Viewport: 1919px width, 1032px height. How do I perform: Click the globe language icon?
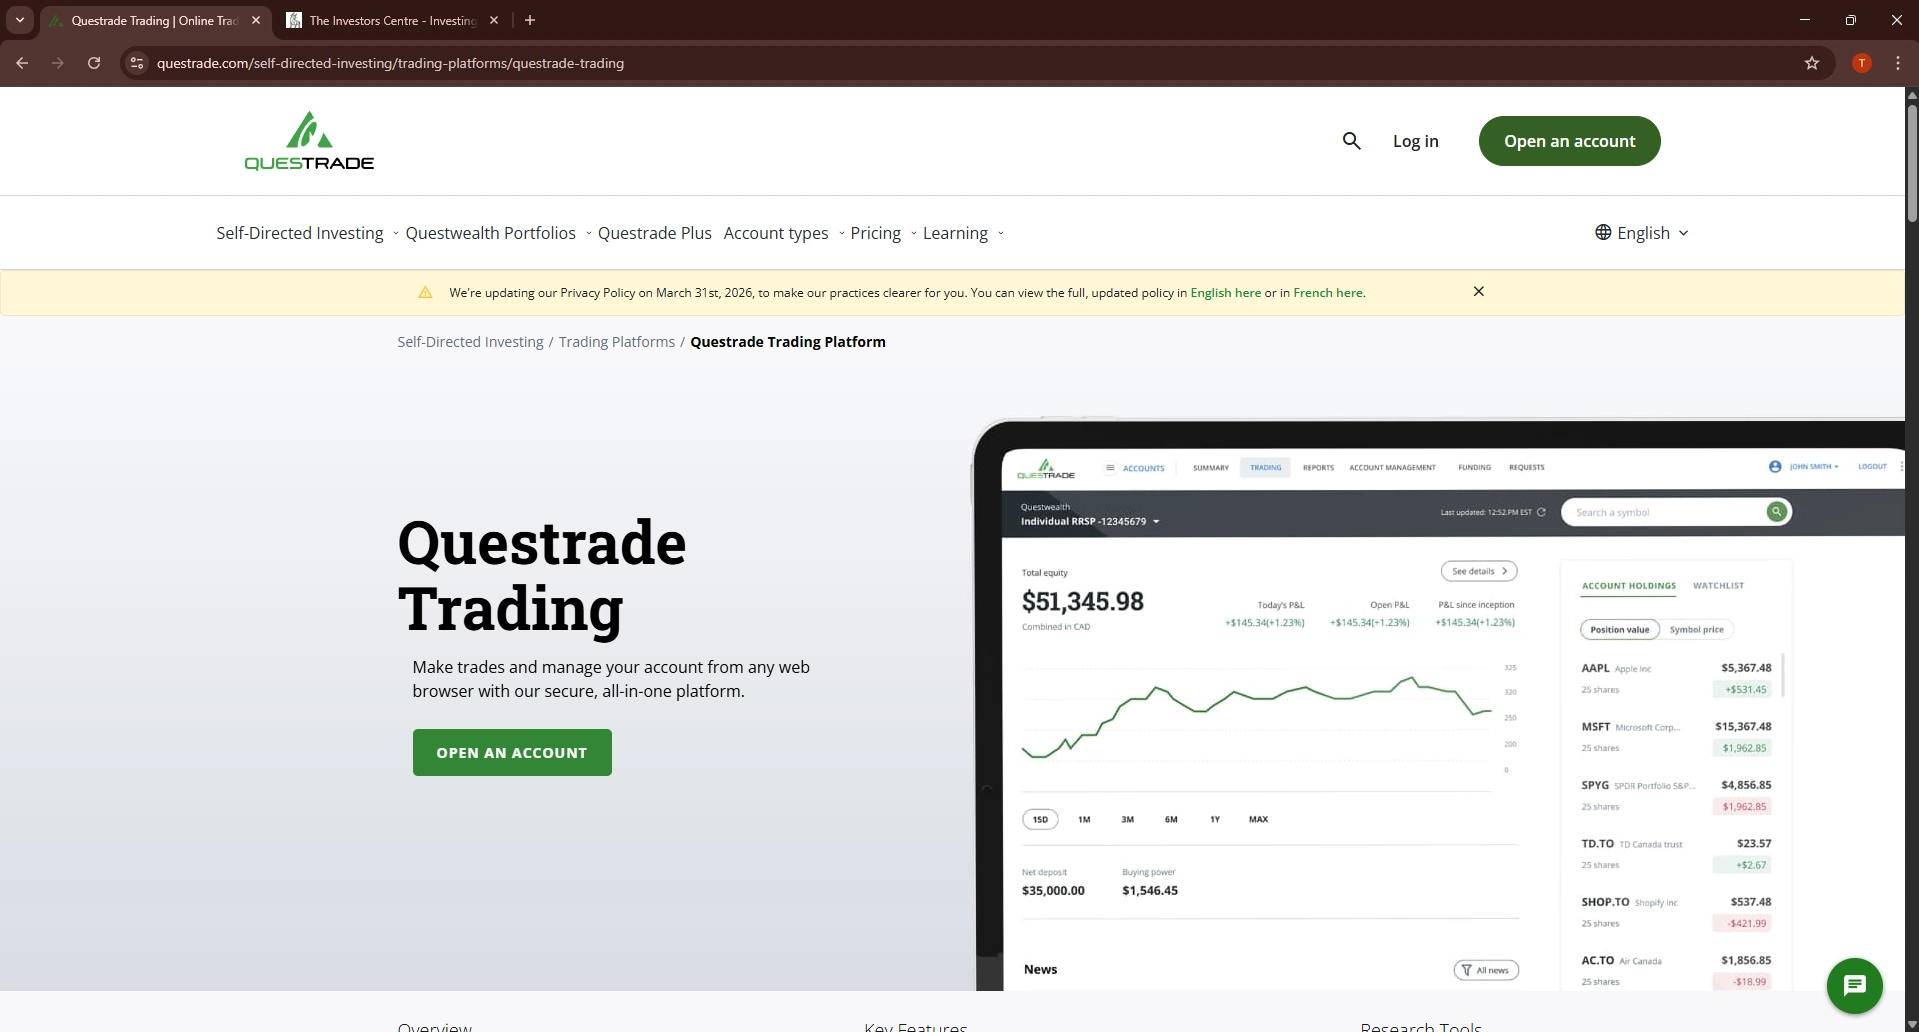click(1603, 232)
